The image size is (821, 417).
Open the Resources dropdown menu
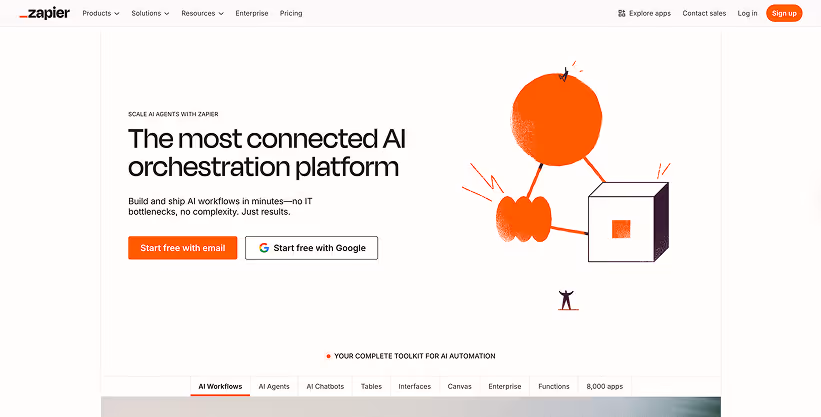coord(202,13)
